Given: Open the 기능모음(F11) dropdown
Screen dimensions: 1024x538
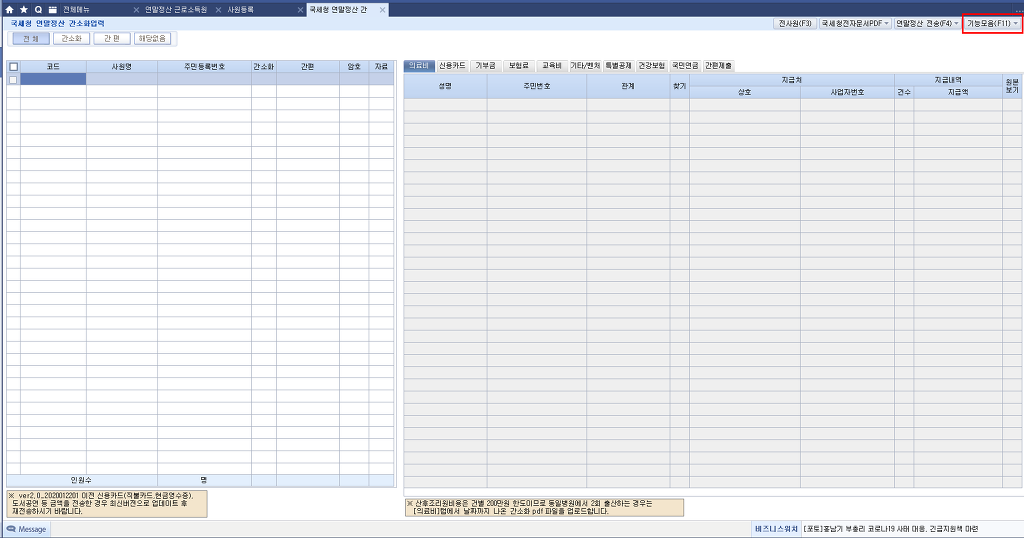Looking at the screenshot, I should tap(992, 22).
